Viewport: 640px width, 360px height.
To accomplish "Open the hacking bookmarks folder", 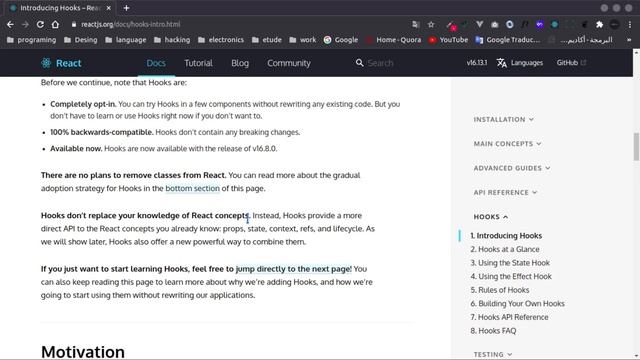I will (172, 40).
